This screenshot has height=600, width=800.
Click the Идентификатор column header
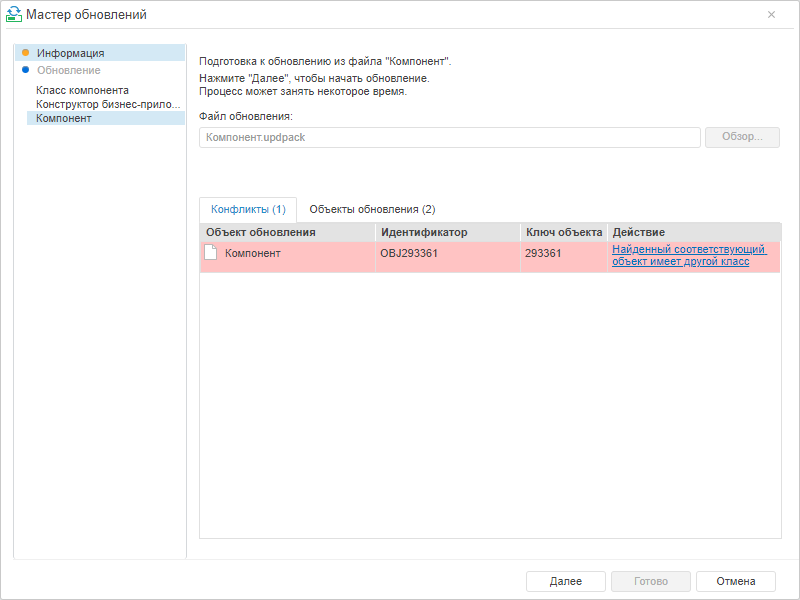click(446, 232)
